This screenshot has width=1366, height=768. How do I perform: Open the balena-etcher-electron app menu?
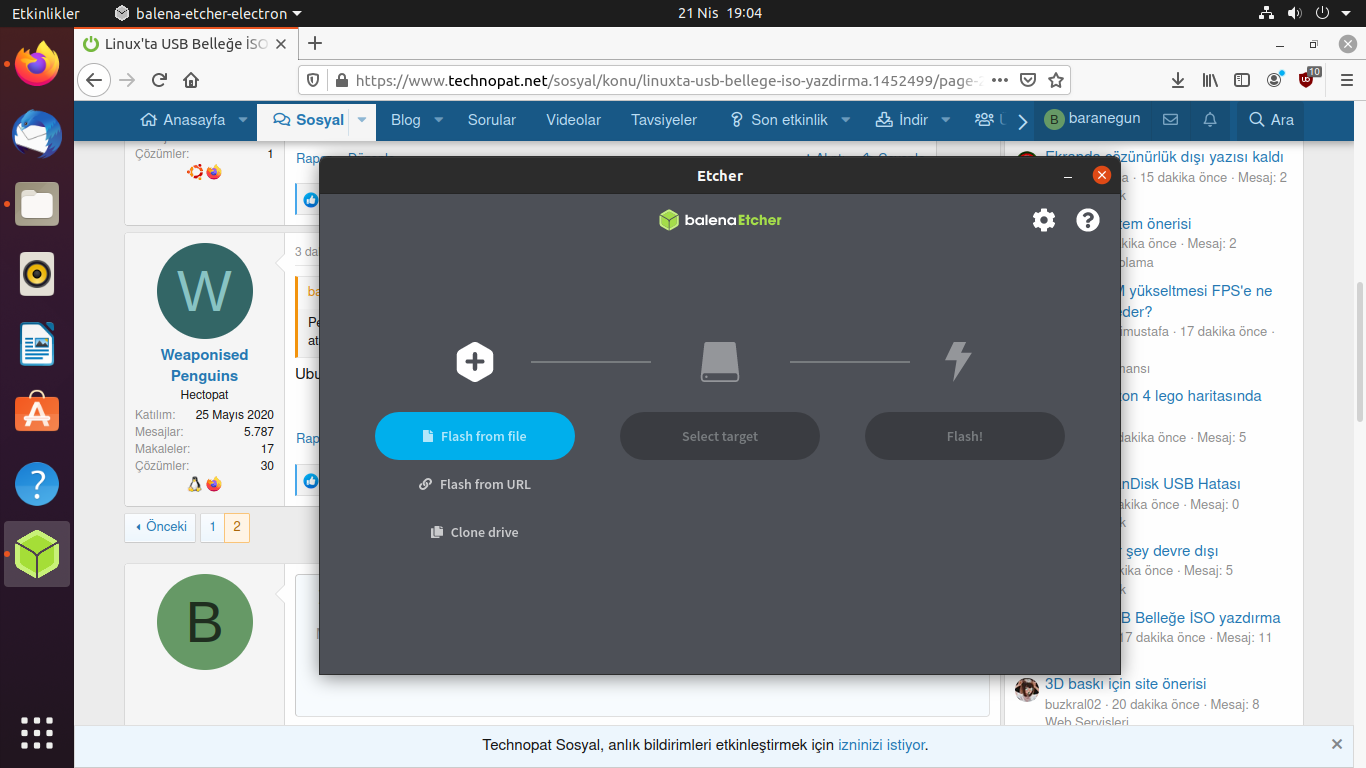209,13
